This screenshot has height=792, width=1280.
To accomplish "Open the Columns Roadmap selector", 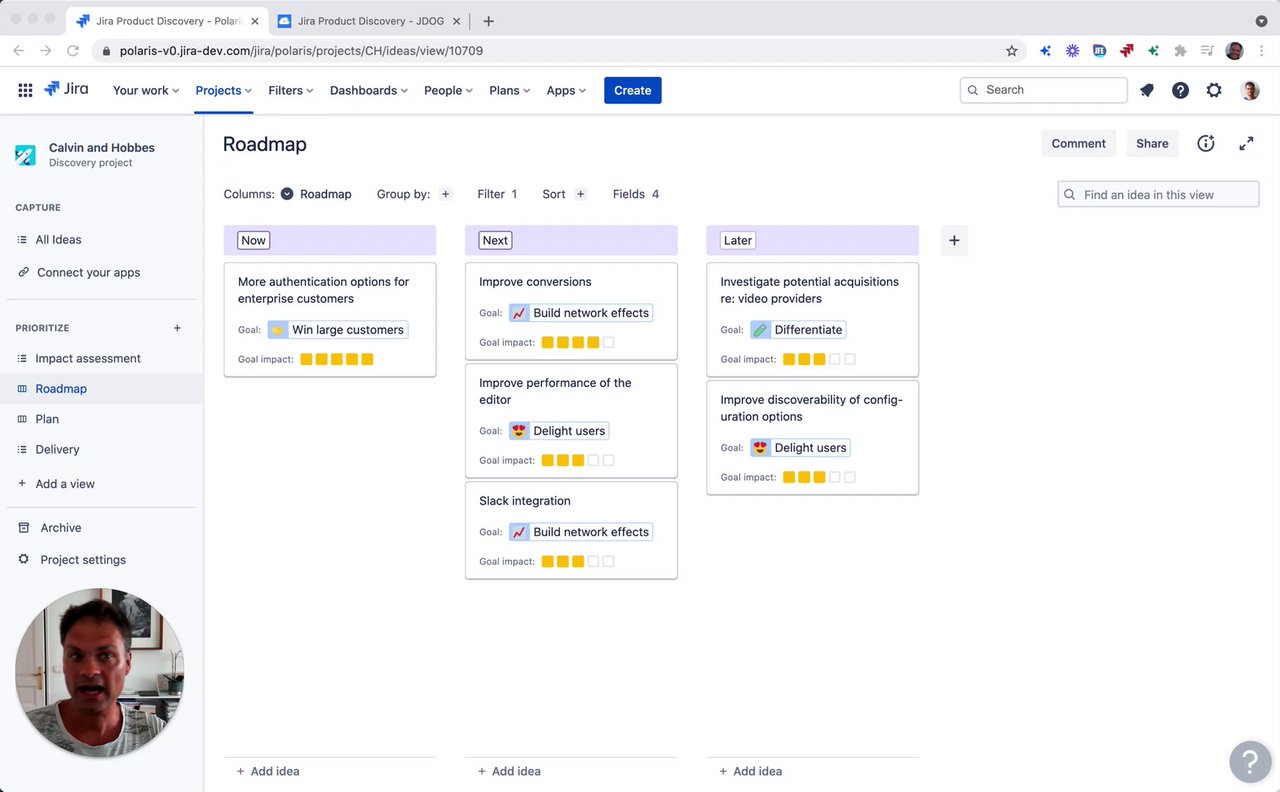I will click(x=316, y=194).
